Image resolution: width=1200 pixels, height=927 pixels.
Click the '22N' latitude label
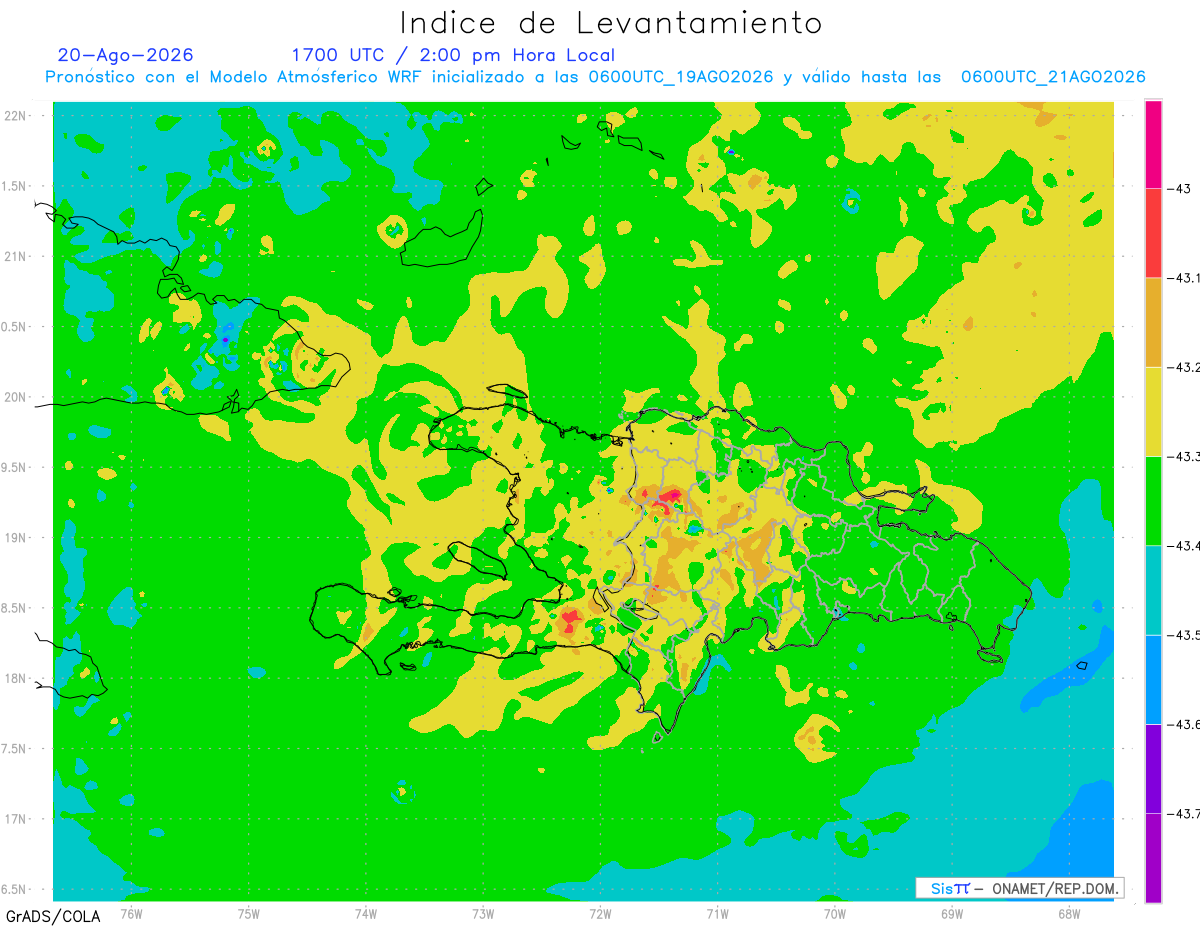point(15,116)
